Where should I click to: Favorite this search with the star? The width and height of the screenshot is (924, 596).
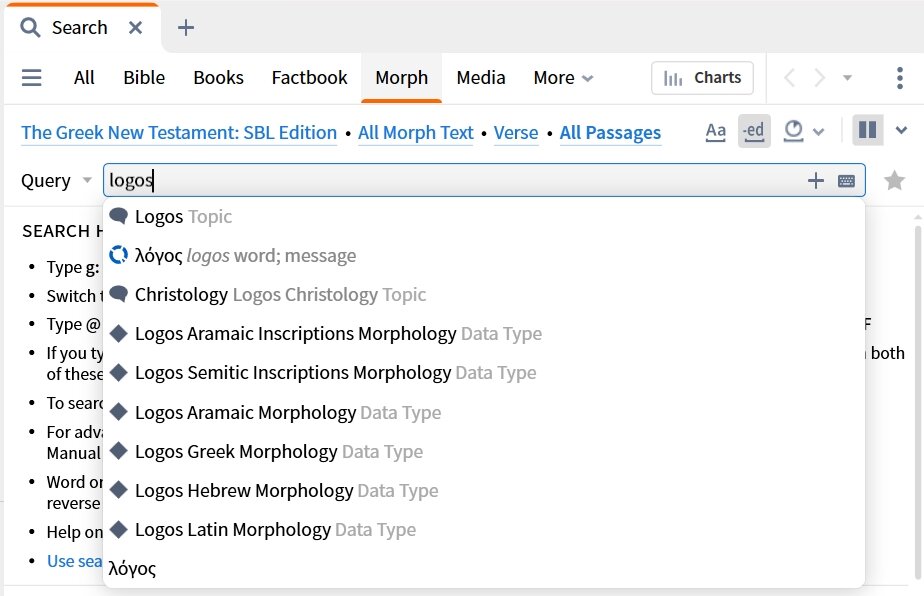point(895,180)
